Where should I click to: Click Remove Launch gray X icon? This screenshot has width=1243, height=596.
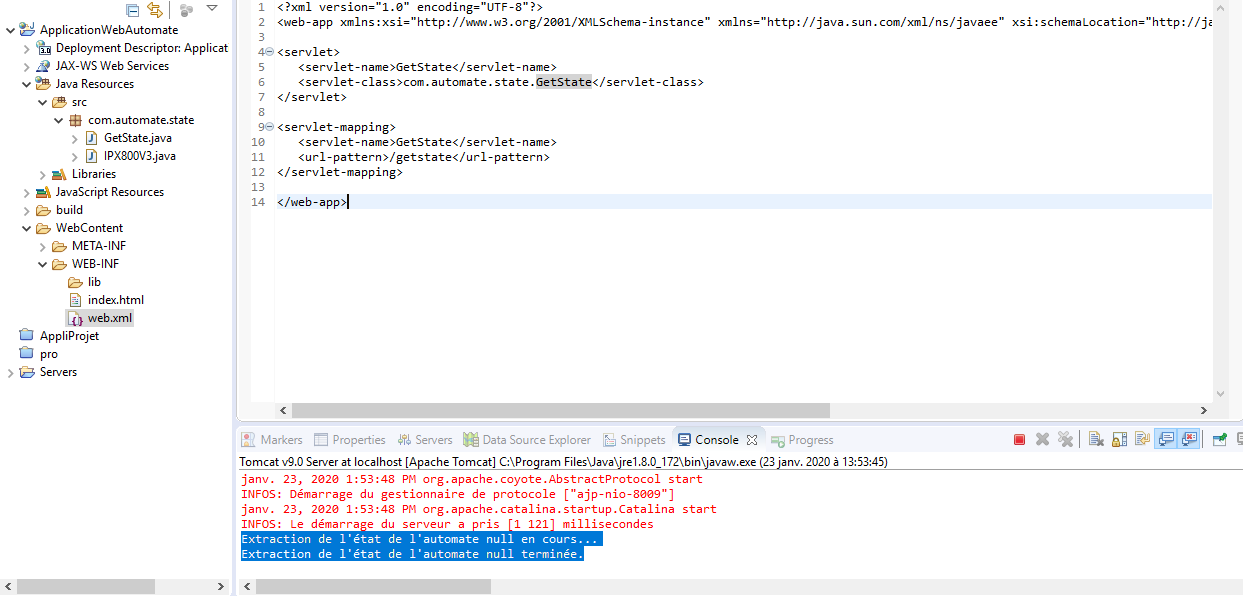[1042, 439]
